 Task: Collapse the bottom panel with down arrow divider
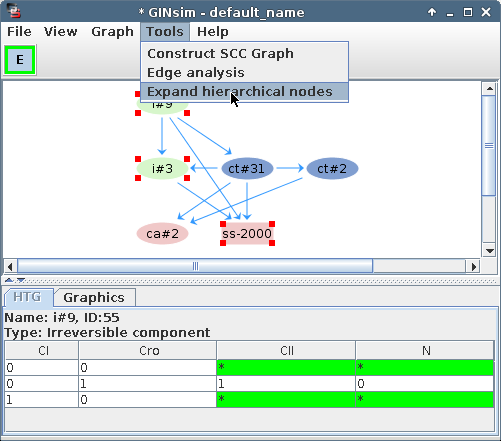point(21,280)
